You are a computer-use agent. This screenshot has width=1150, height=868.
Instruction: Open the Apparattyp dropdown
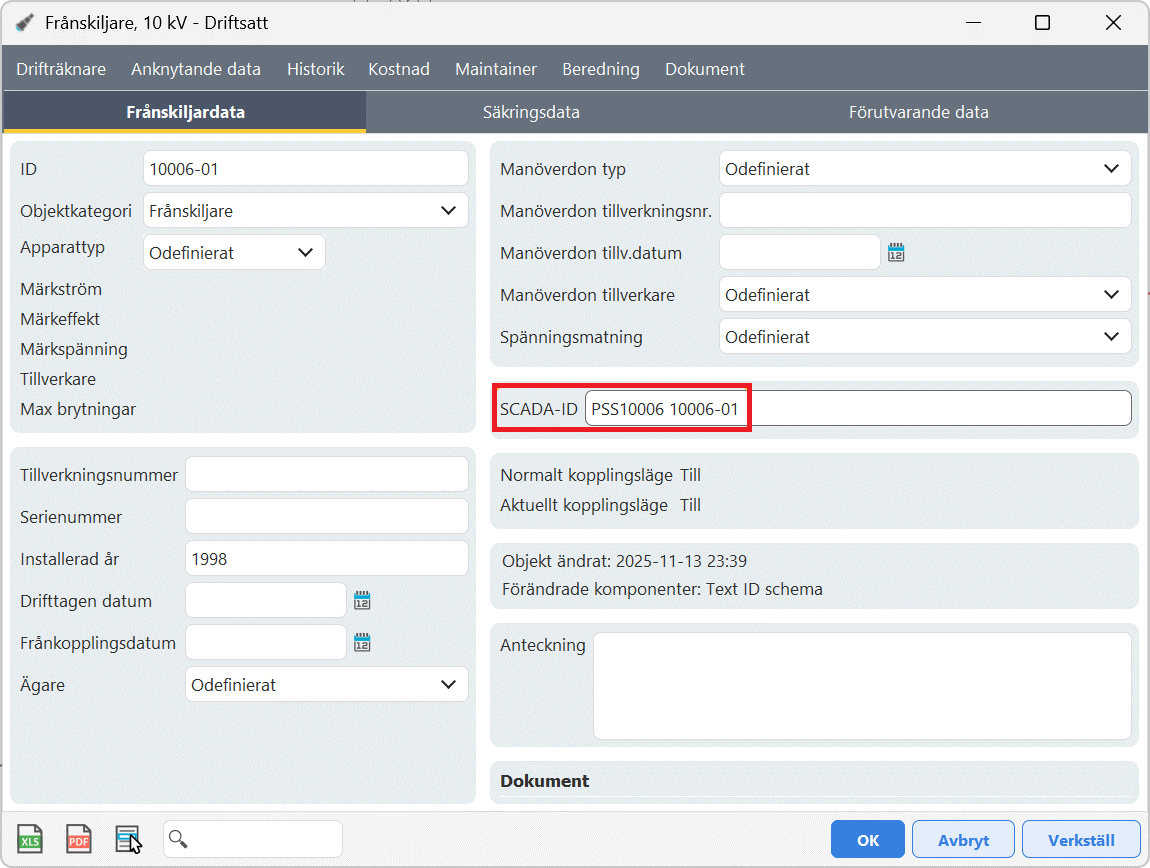click(305, 253)
